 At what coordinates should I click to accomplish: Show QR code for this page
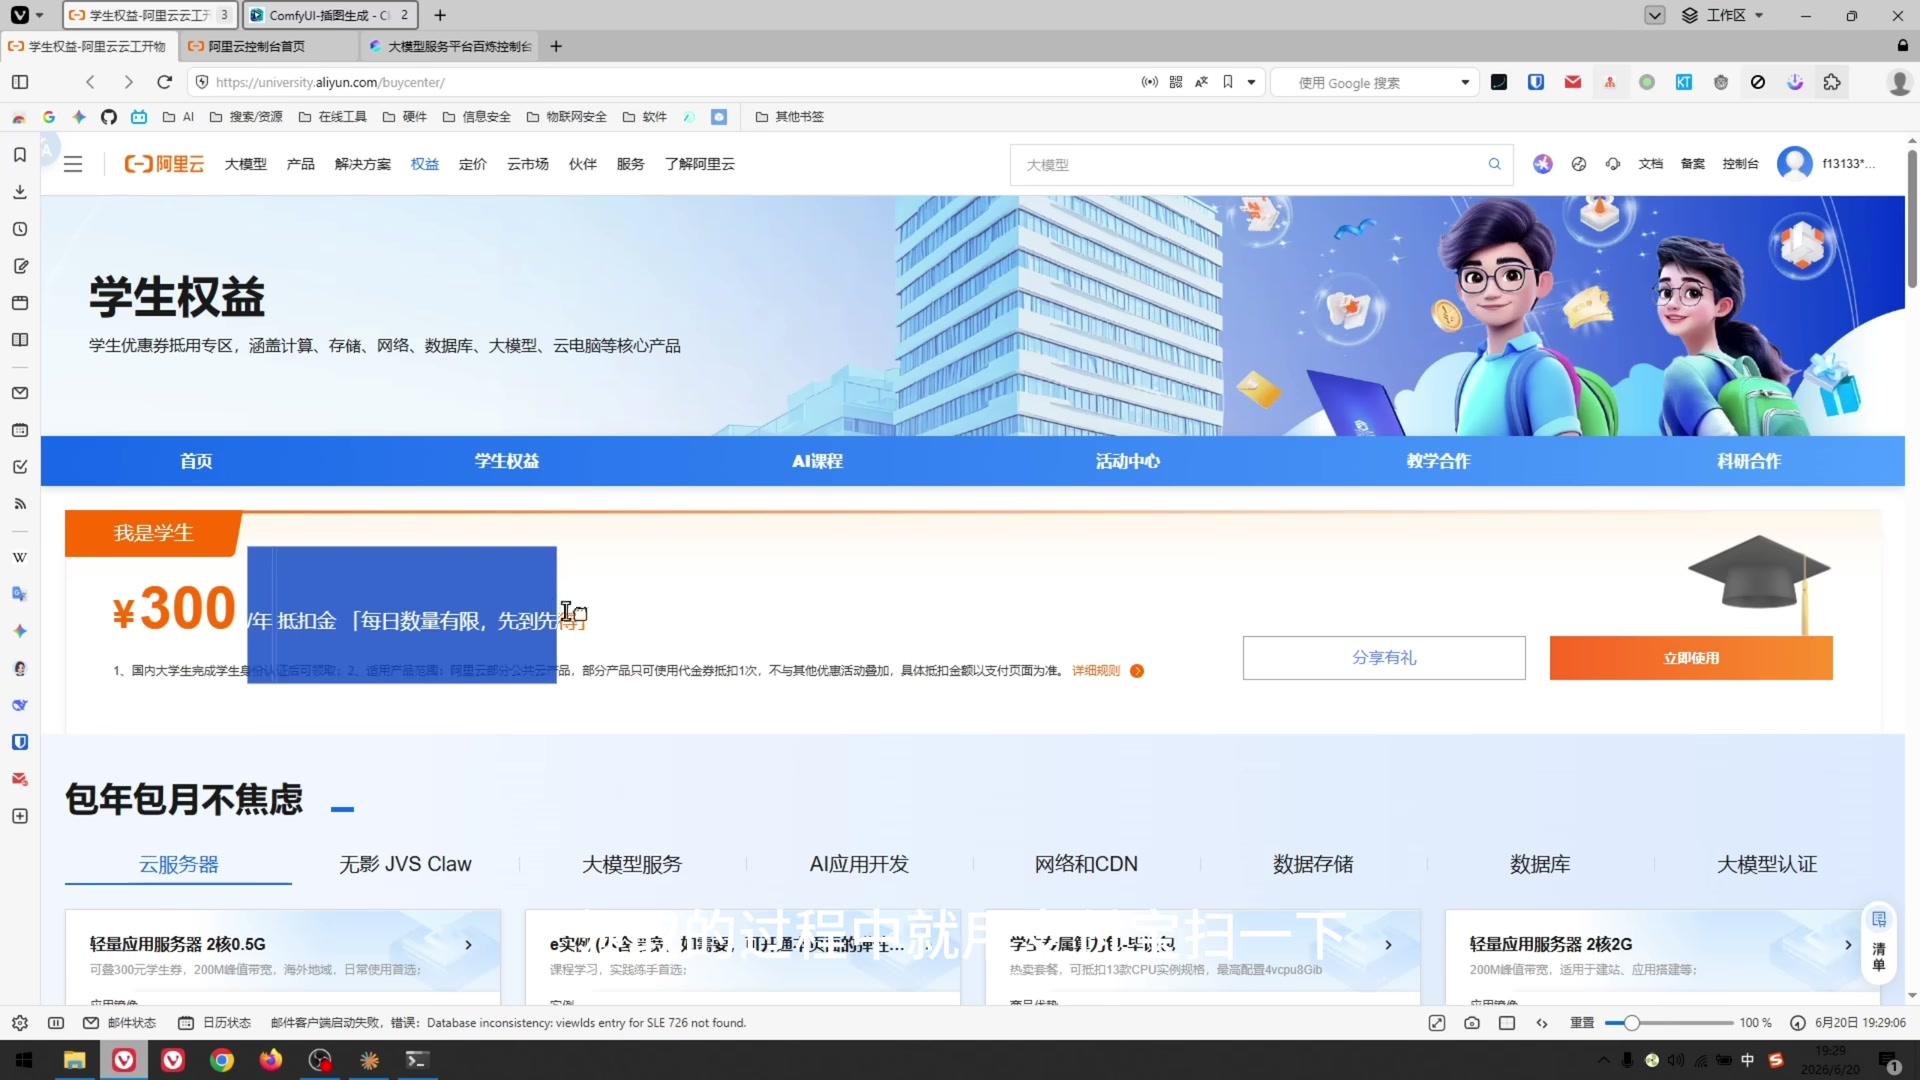coord(1176,82)
